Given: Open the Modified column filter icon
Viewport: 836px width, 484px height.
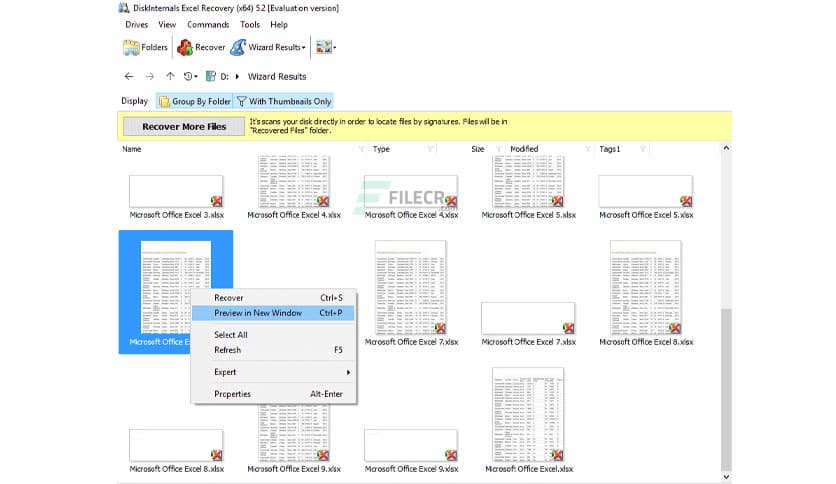Looking at the screenshot, I should [588, 149].
